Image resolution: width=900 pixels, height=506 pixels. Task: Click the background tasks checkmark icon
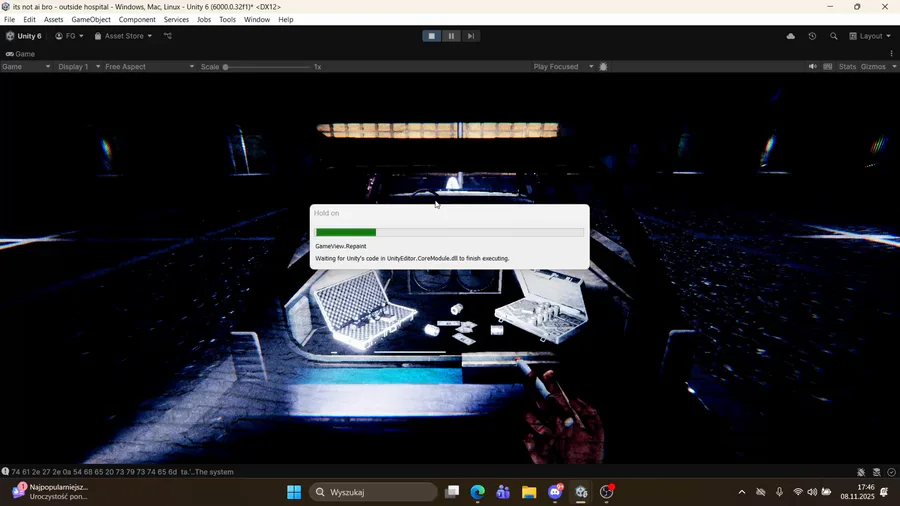coord(891,472)
